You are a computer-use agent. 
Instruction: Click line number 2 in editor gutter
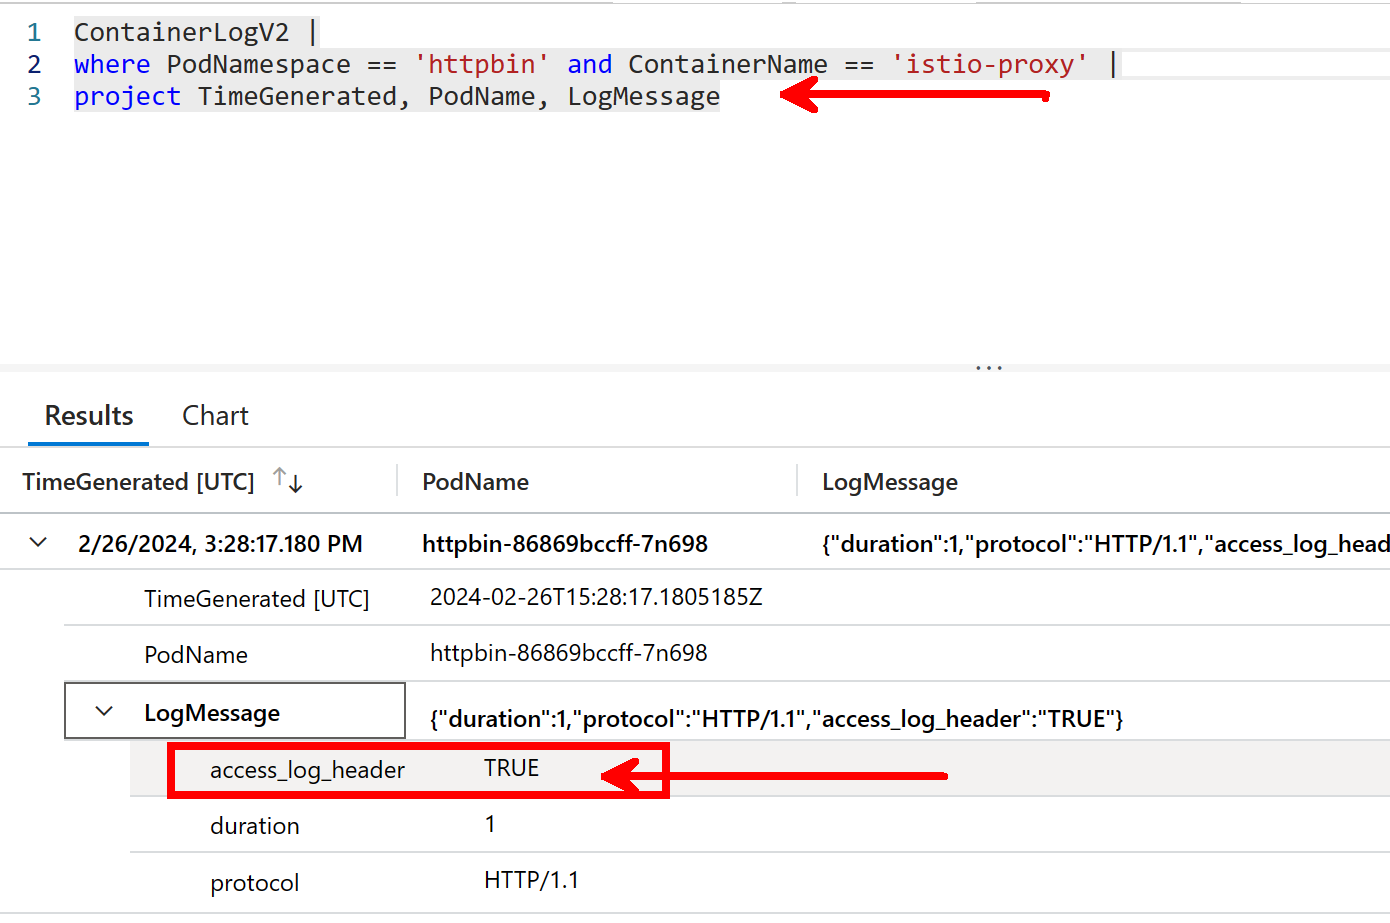(34, 64)
